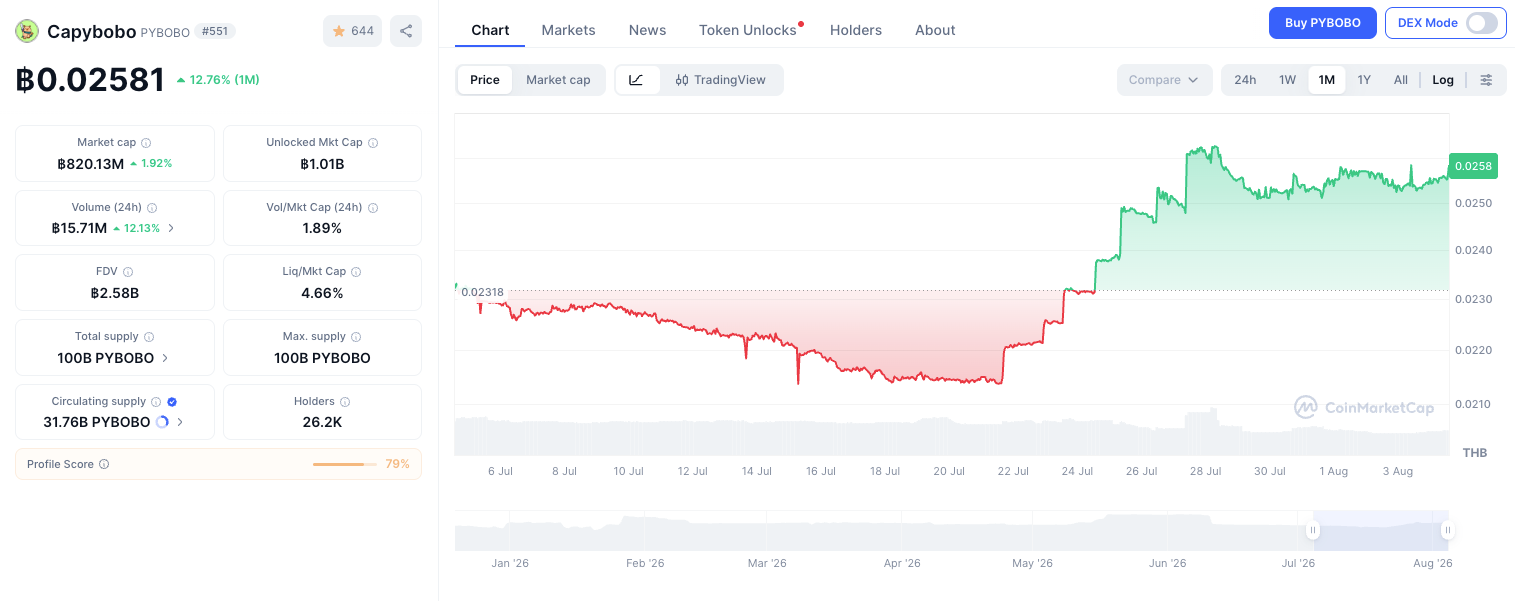This screenshot has height=601, width=1515.
Task: Click the chart range navigator at Mar '26
Action: (767, 531)
